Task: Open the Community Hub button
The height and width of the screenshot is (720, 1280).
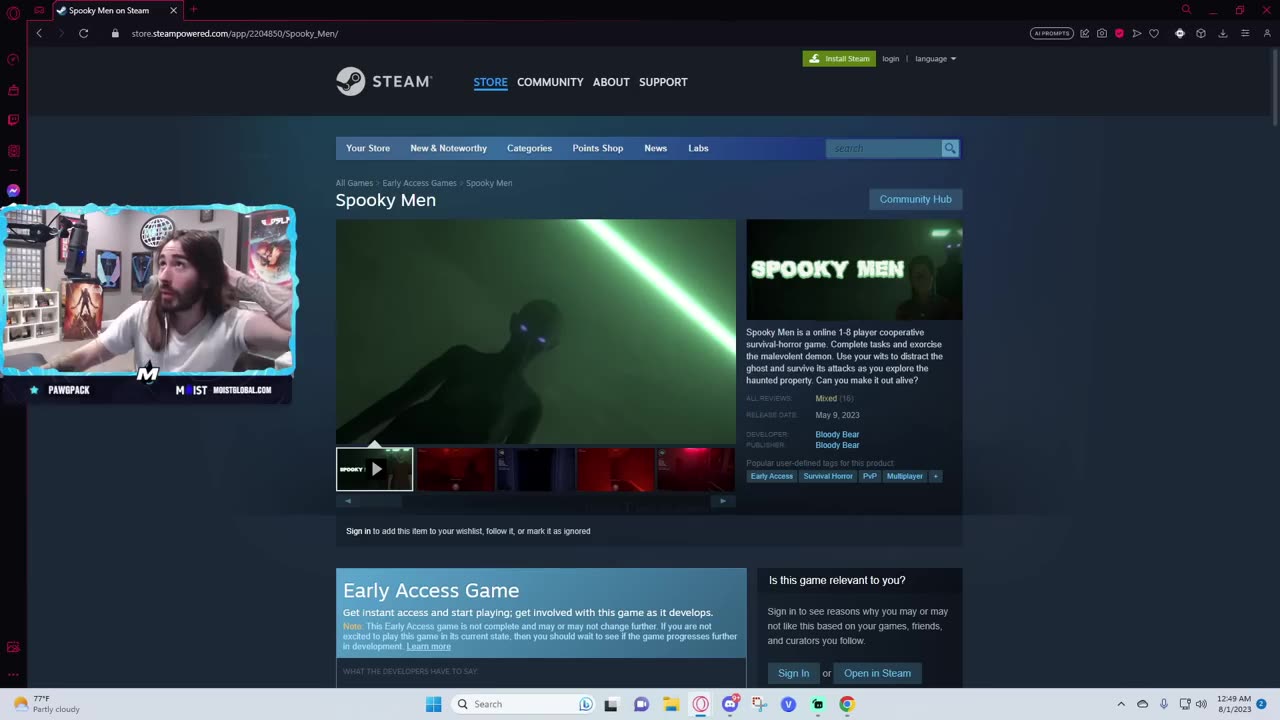Action: 915,199
